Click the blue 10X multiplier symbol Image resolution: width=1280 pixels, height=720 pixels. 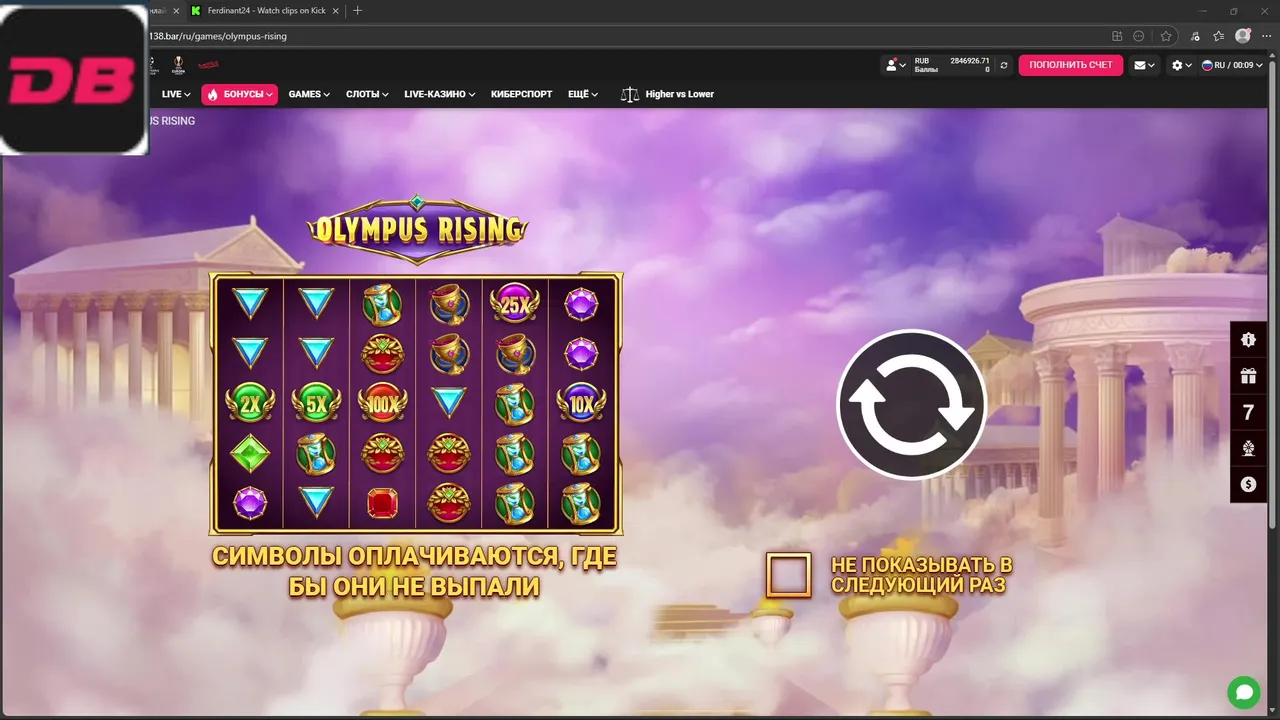coord(581,404)
